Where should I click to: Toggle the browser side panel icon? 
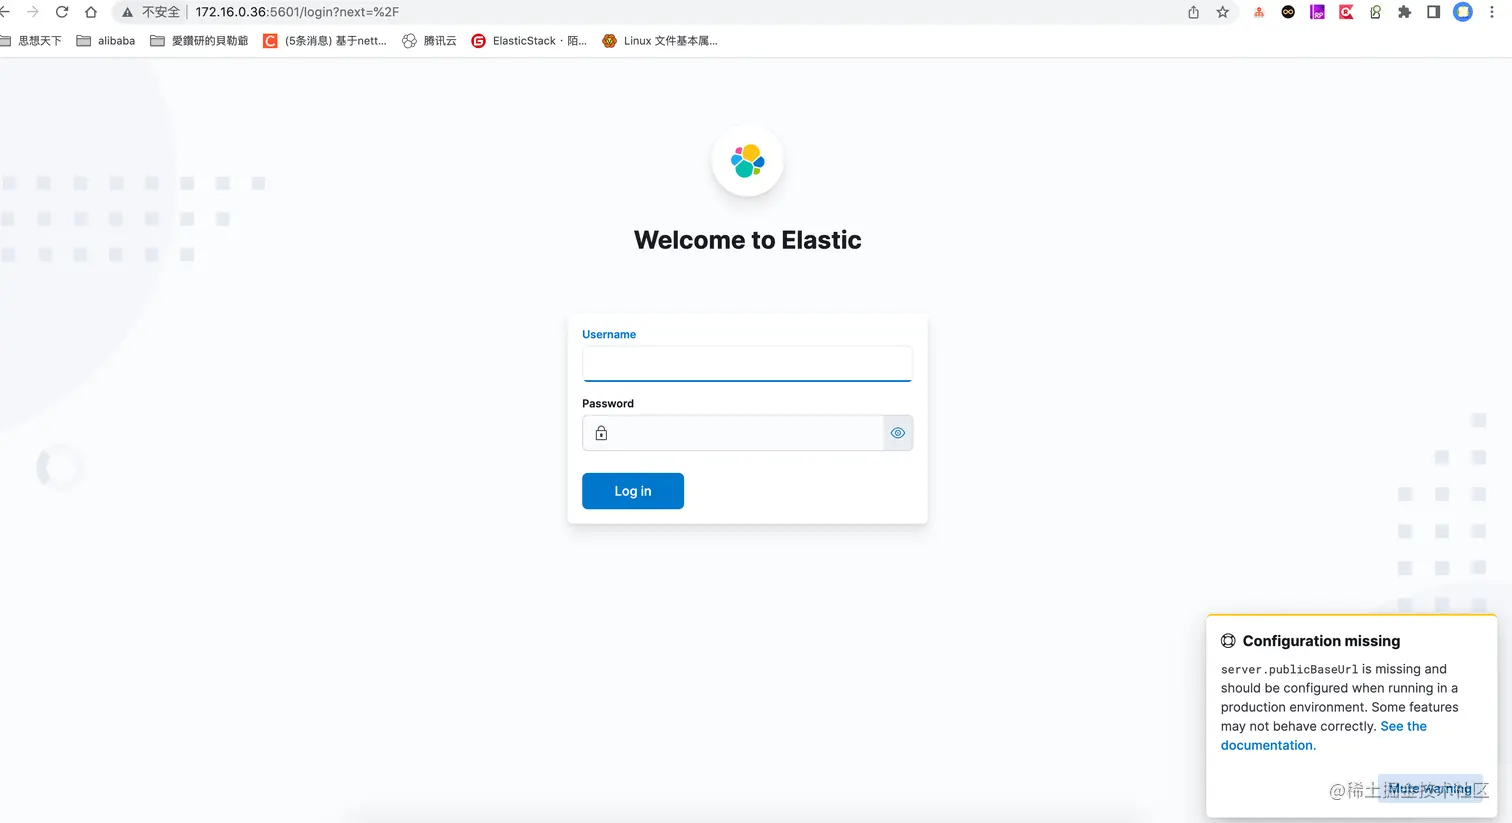[x=1433, y=12]
